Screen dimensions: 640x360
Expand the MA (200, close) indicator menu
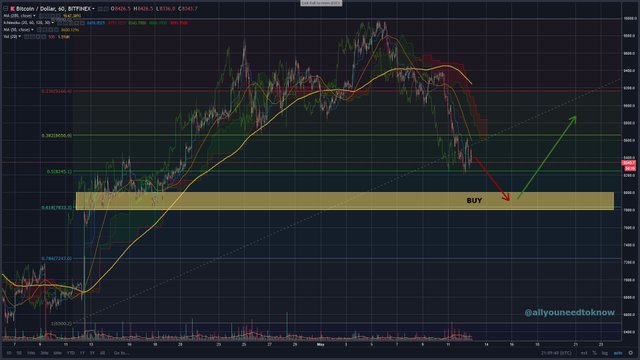pyautogui.click(x=34, y=16)
